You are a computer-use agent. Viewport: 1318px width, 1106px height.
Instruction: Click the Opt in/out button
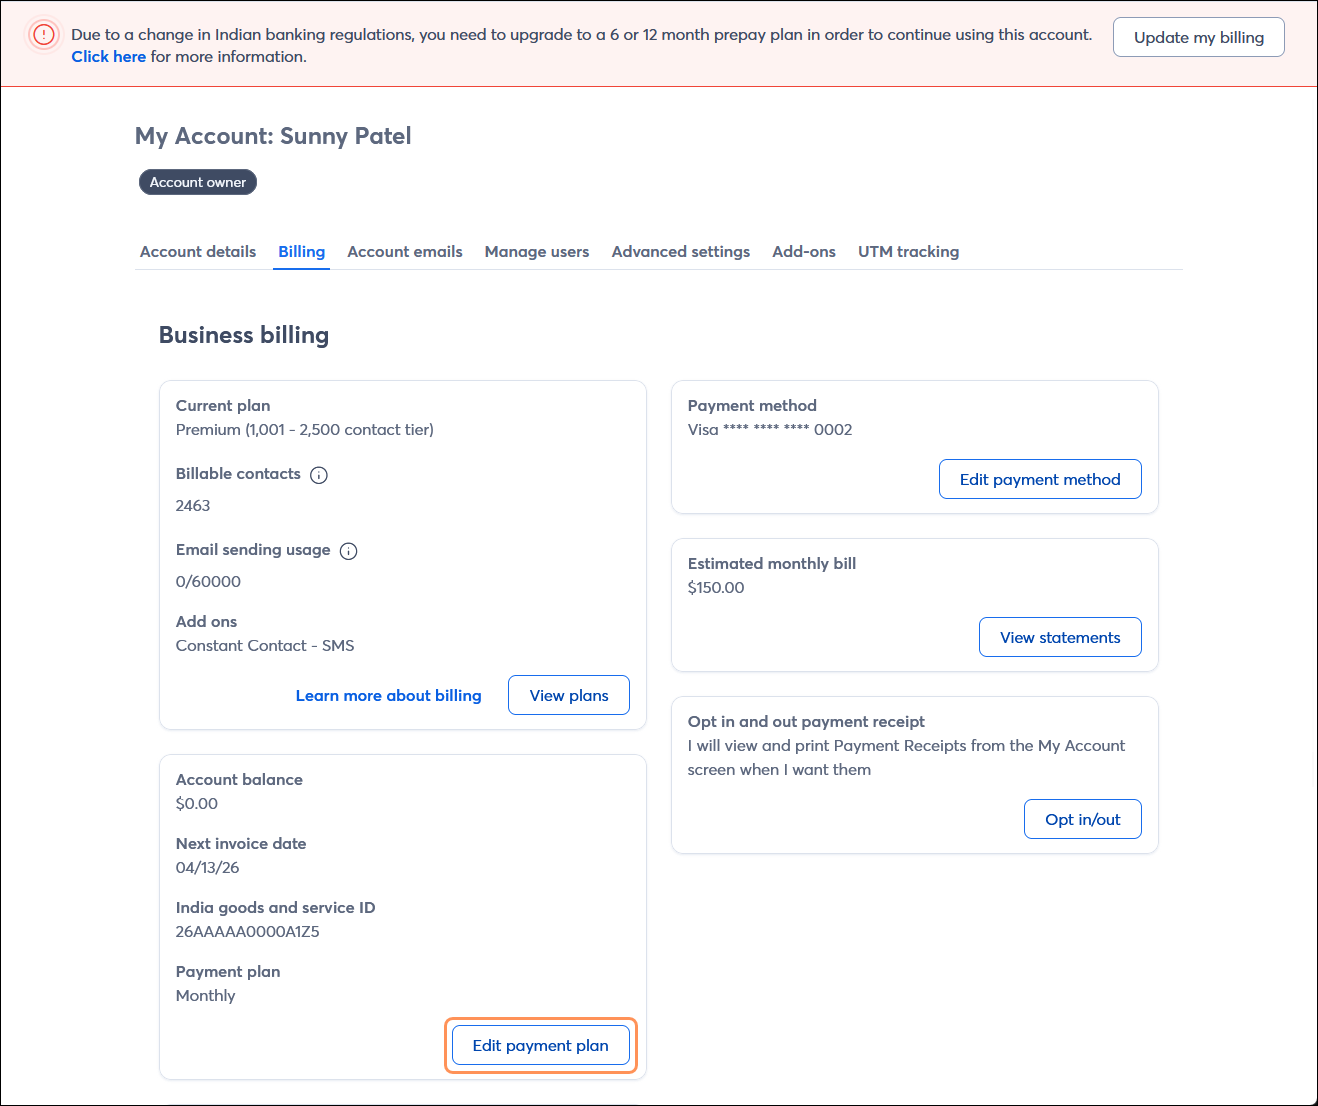coord(1082,819)
